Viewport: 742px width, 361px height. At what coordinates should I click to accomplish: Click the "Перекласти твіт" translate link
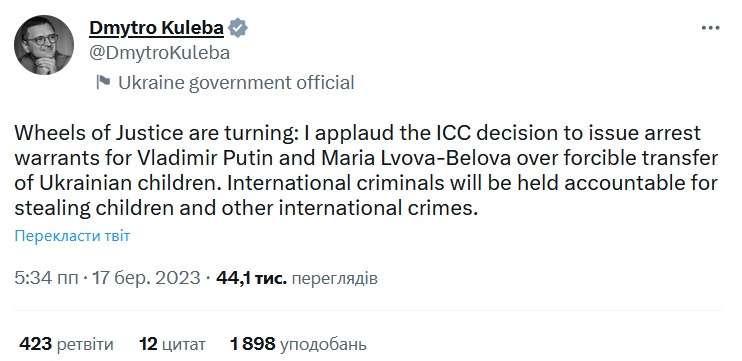pyautogui.click(x=72, y=236)
